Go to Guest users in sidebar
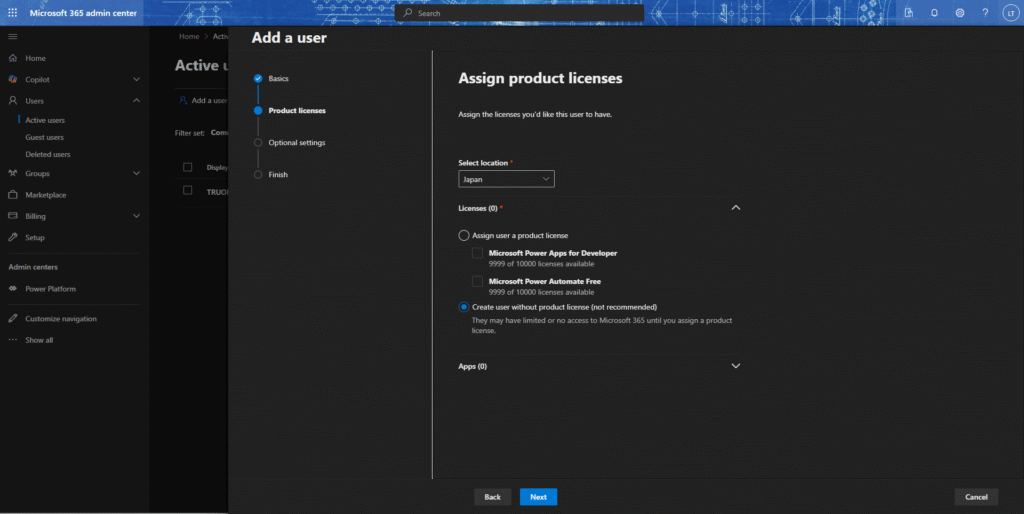The image size is (1024, 514). (x=44, y=137)
